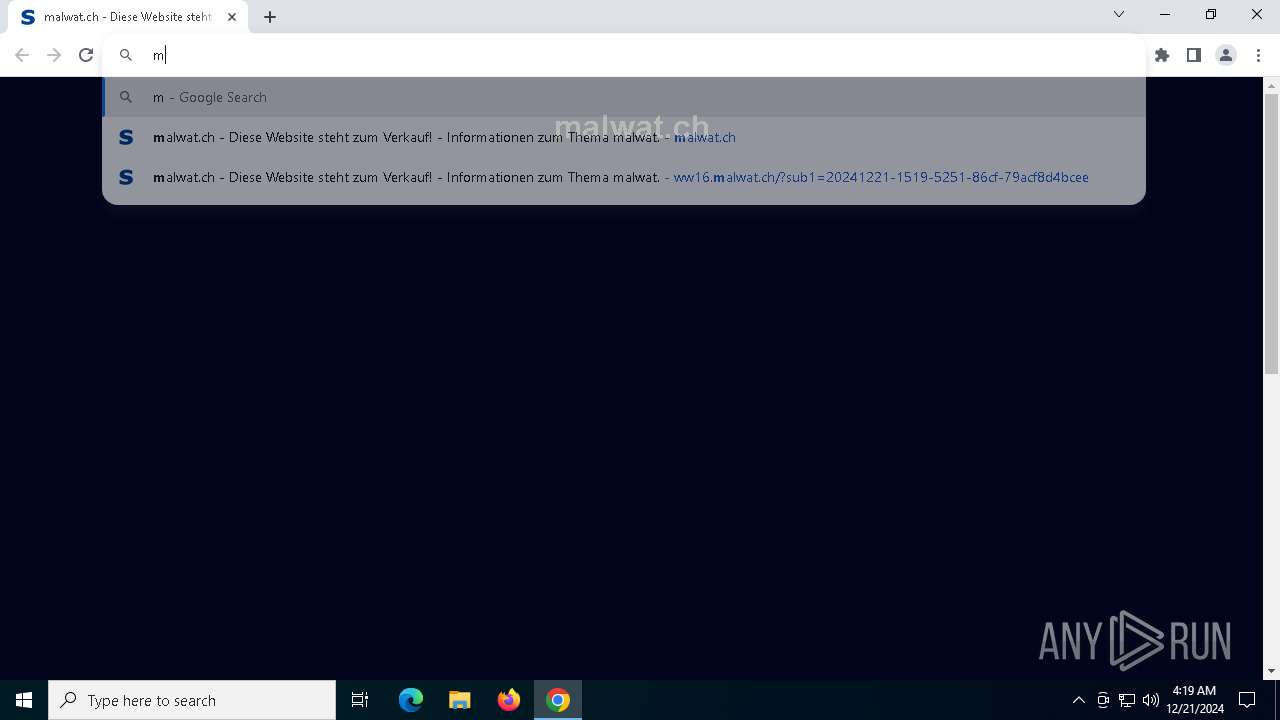Select the malwat.ch browser tab
Viewport: 1280px width, 720px height.
[x=128, y=17]
